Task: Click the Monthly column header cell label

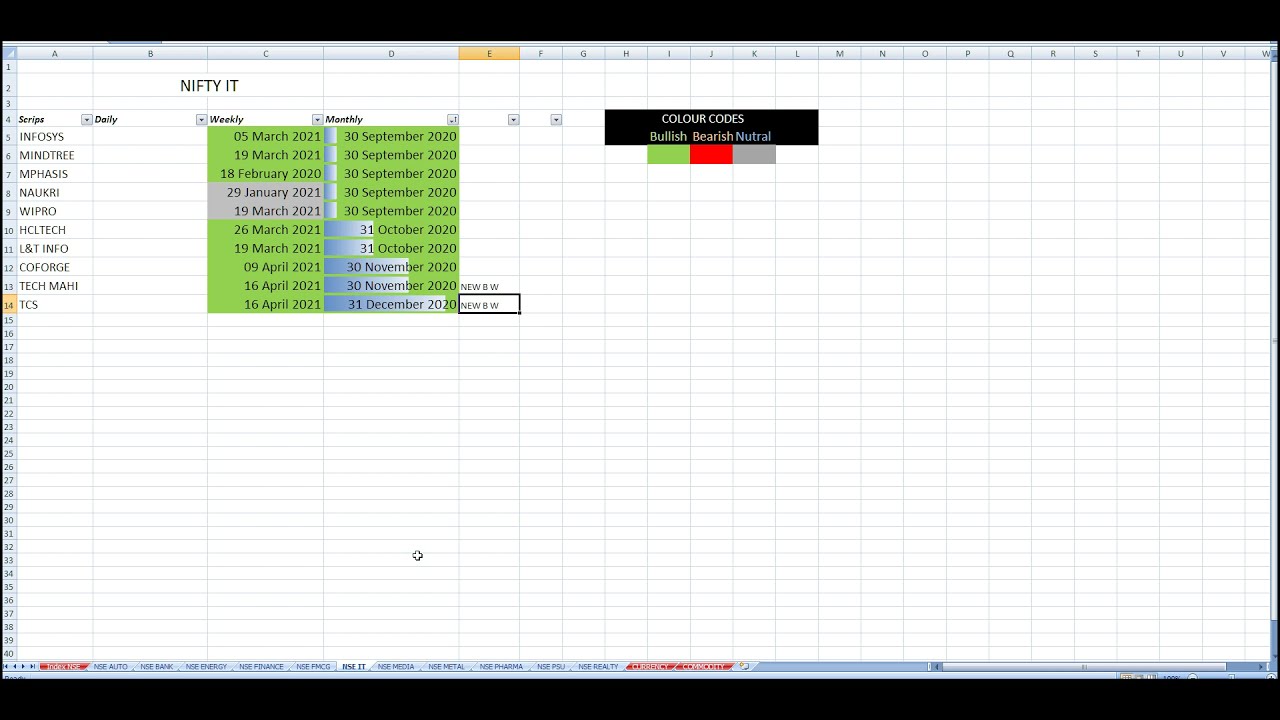Action: point(344,120)
